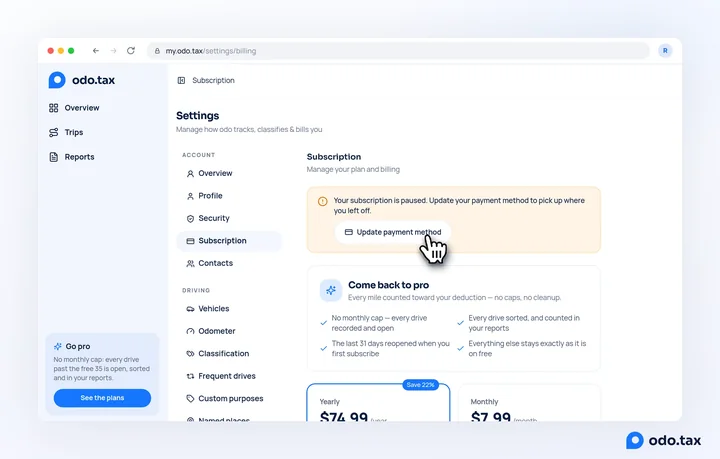
Task: Open Profile settings
Action: [229, 196]
